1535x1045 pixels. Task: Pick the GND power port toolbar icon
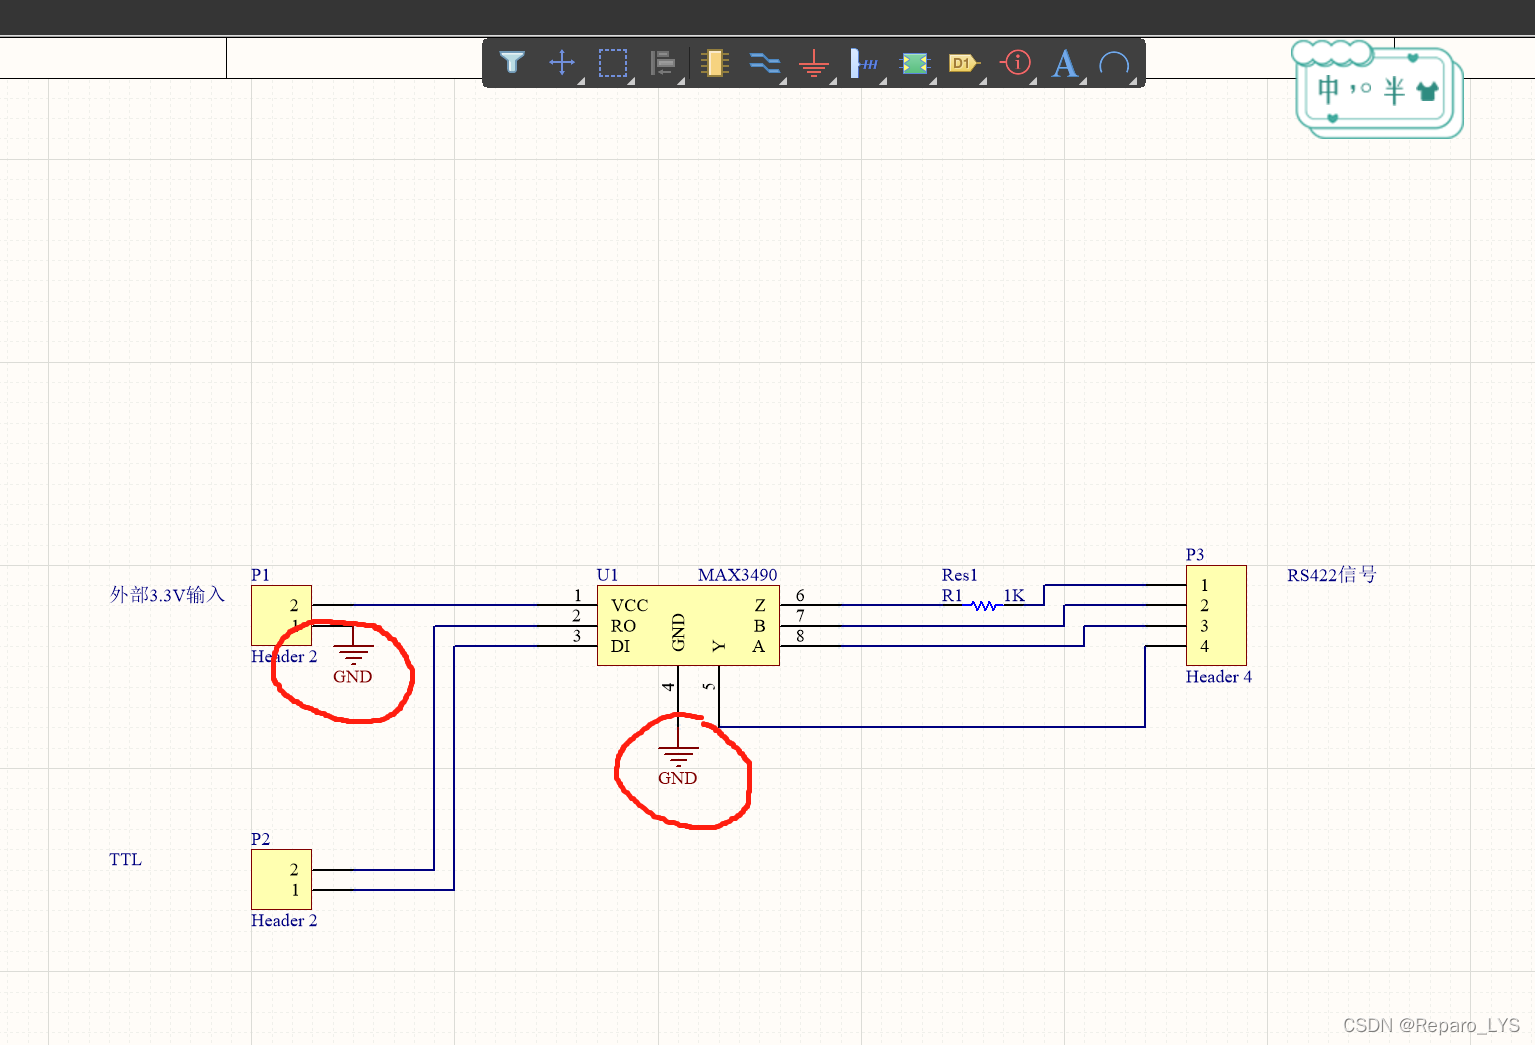(814, 64)
